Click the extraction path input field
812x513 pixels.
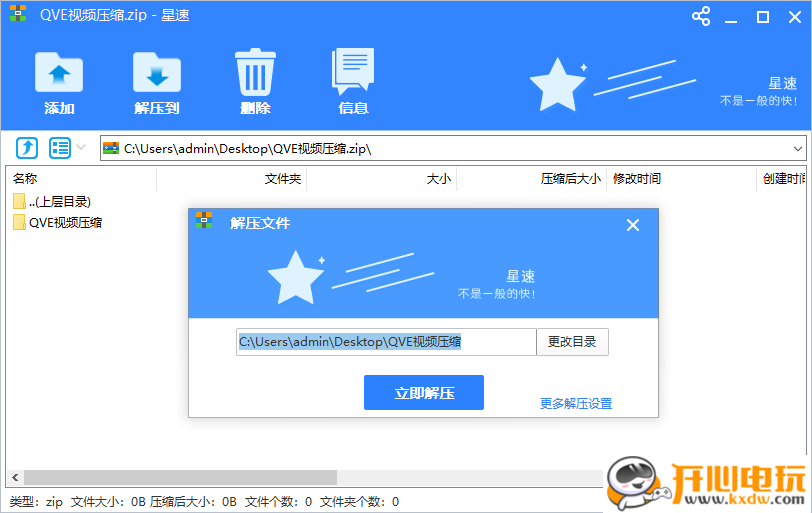[x=386, y=342]
